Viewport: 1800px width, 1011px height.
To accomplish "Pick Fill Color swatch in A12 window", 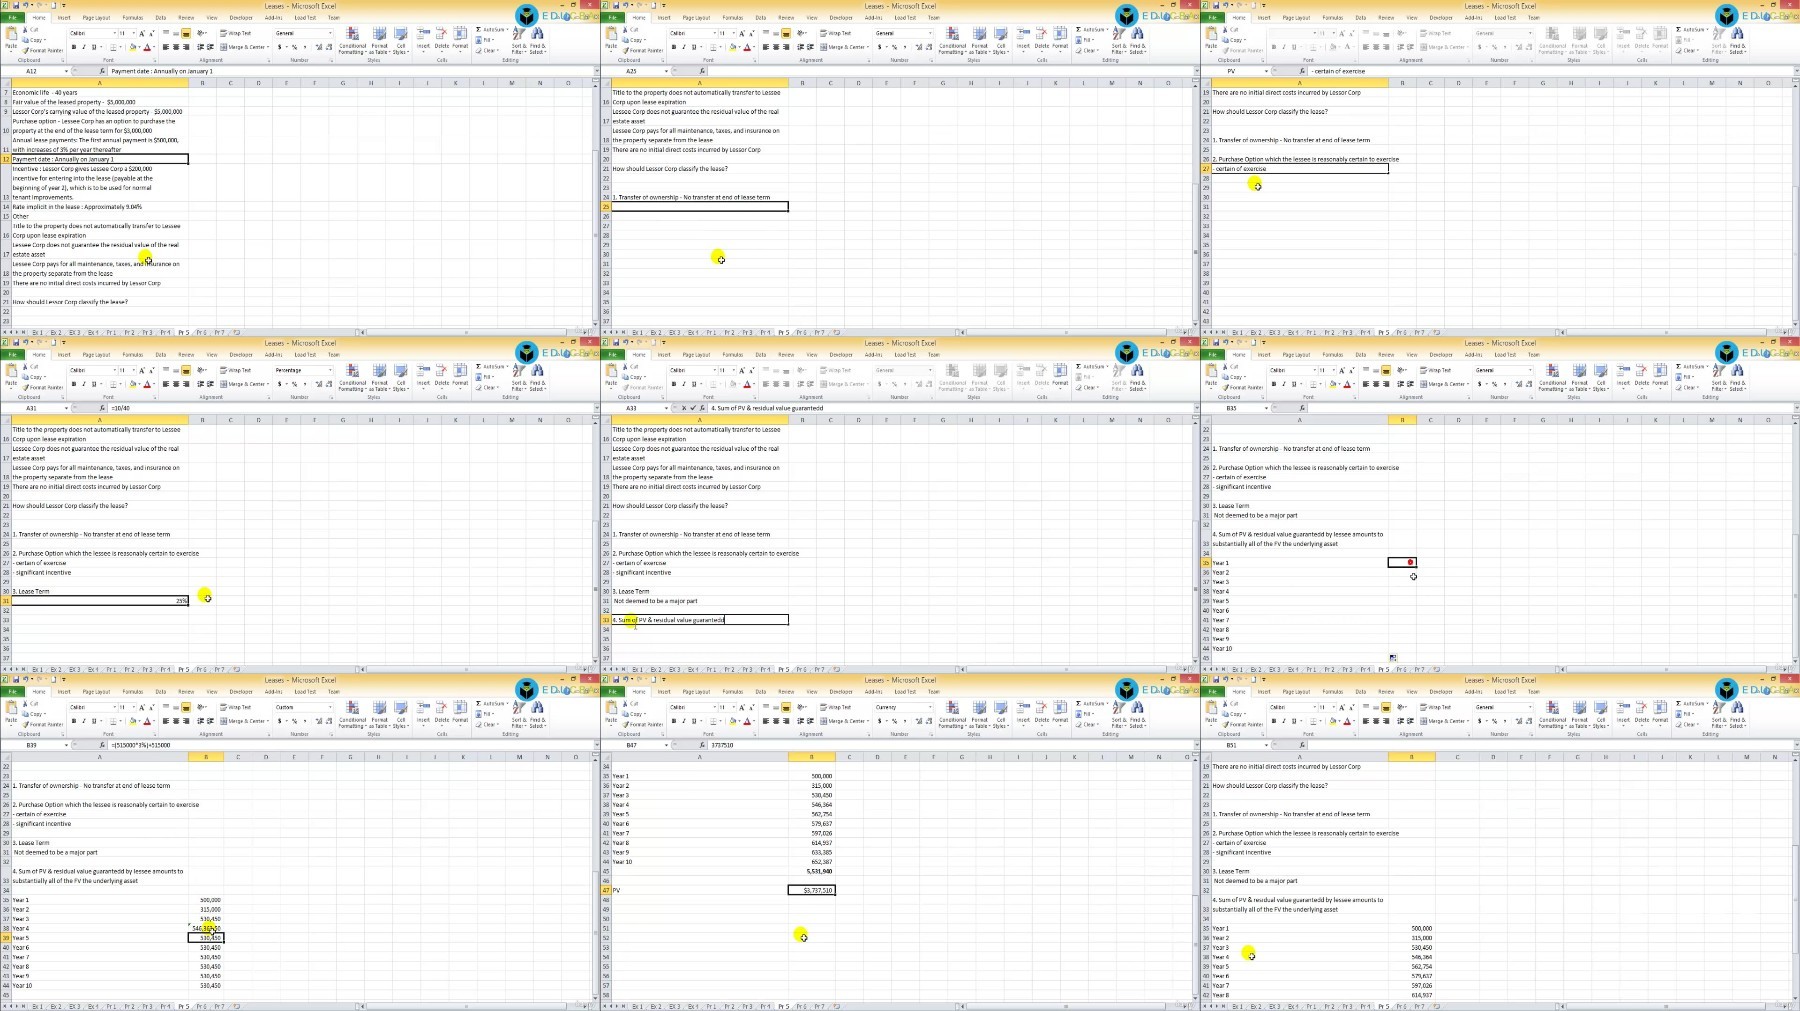I will 133,47.
